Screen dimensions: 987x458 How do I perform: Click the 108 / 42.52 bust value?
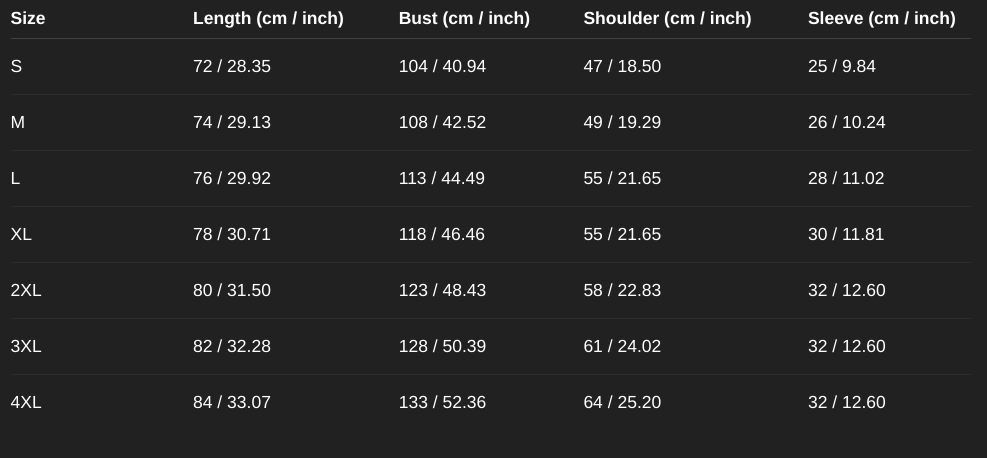[x=442, y=122]
